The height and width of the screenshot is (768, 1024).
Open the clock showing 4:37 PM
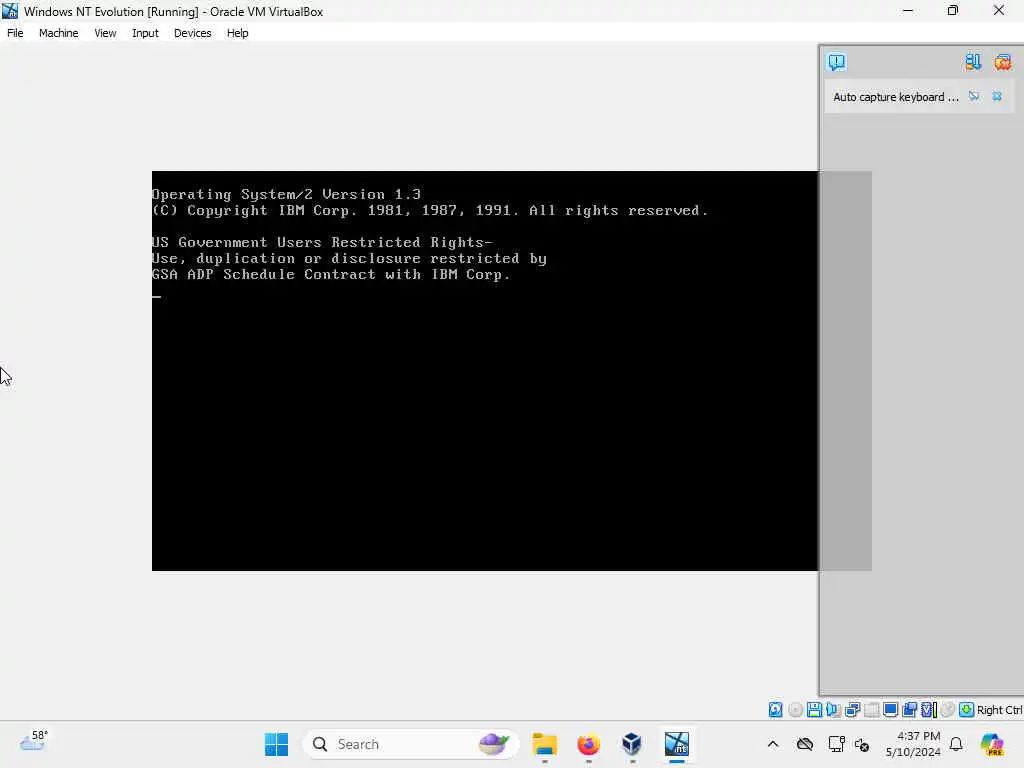913,744
